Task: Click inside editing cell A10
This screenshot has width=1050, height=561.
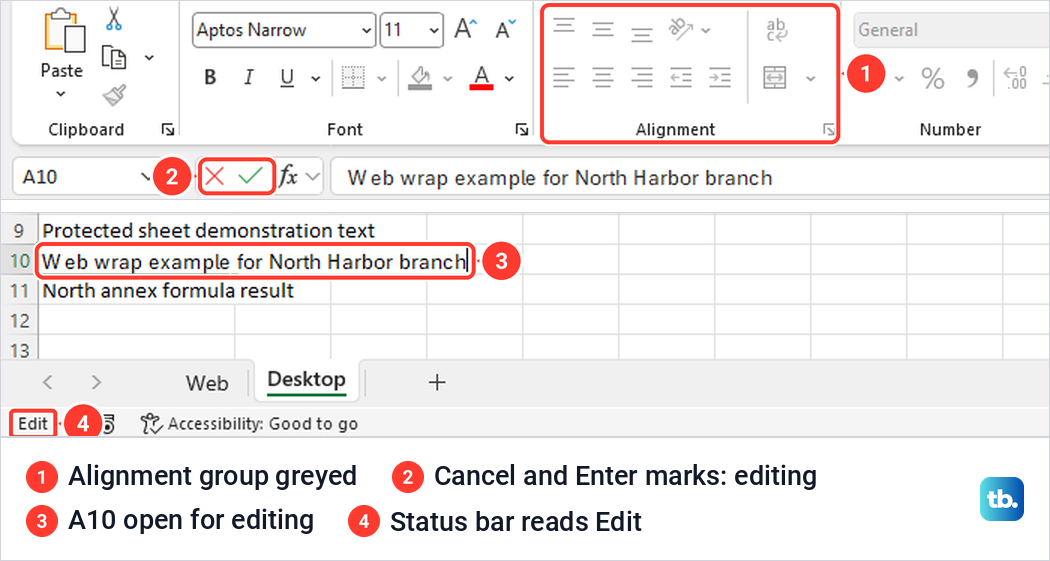Action: [x=255, y=261]
